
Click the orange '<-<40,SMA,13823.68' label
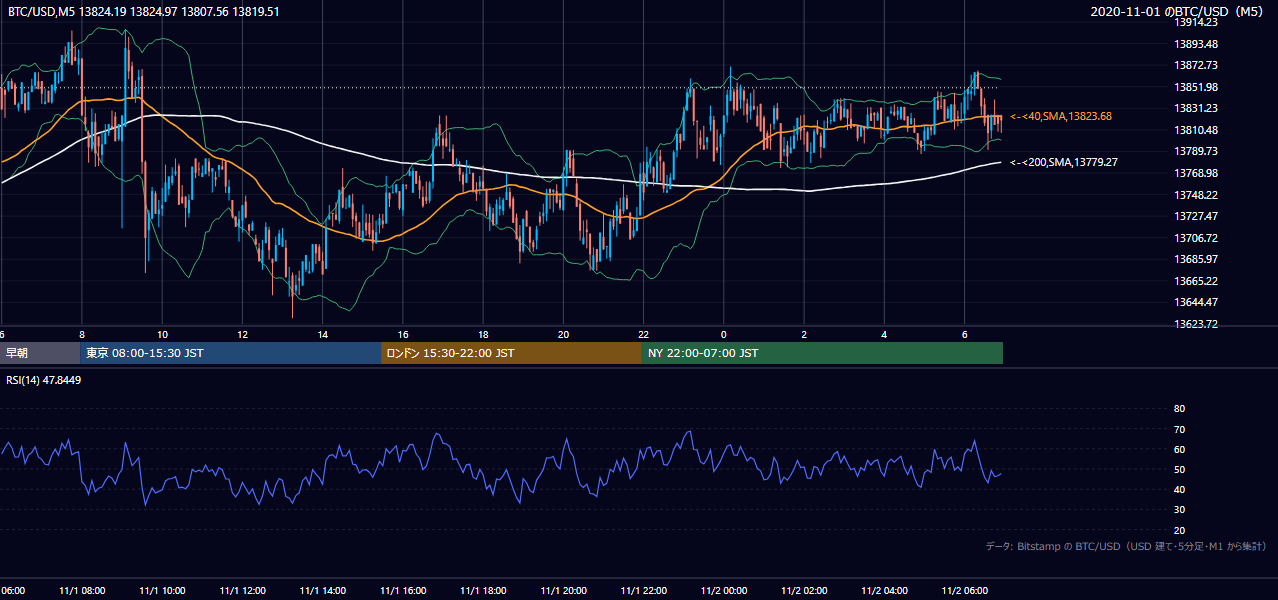click(x=1061, y=116)
